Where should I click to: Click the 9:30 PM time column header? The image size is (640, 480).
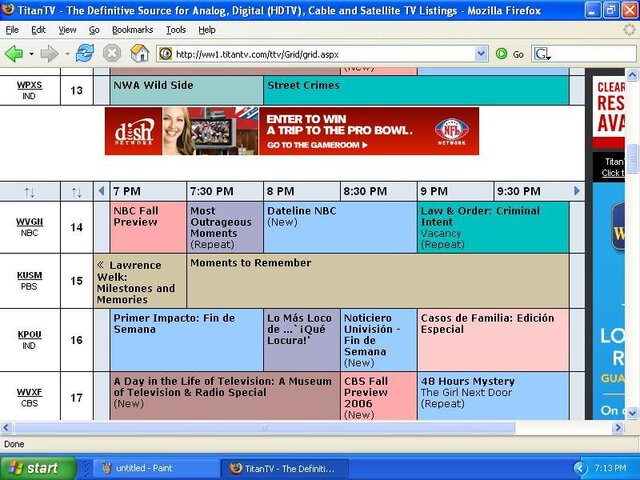[x=531, y=191]
